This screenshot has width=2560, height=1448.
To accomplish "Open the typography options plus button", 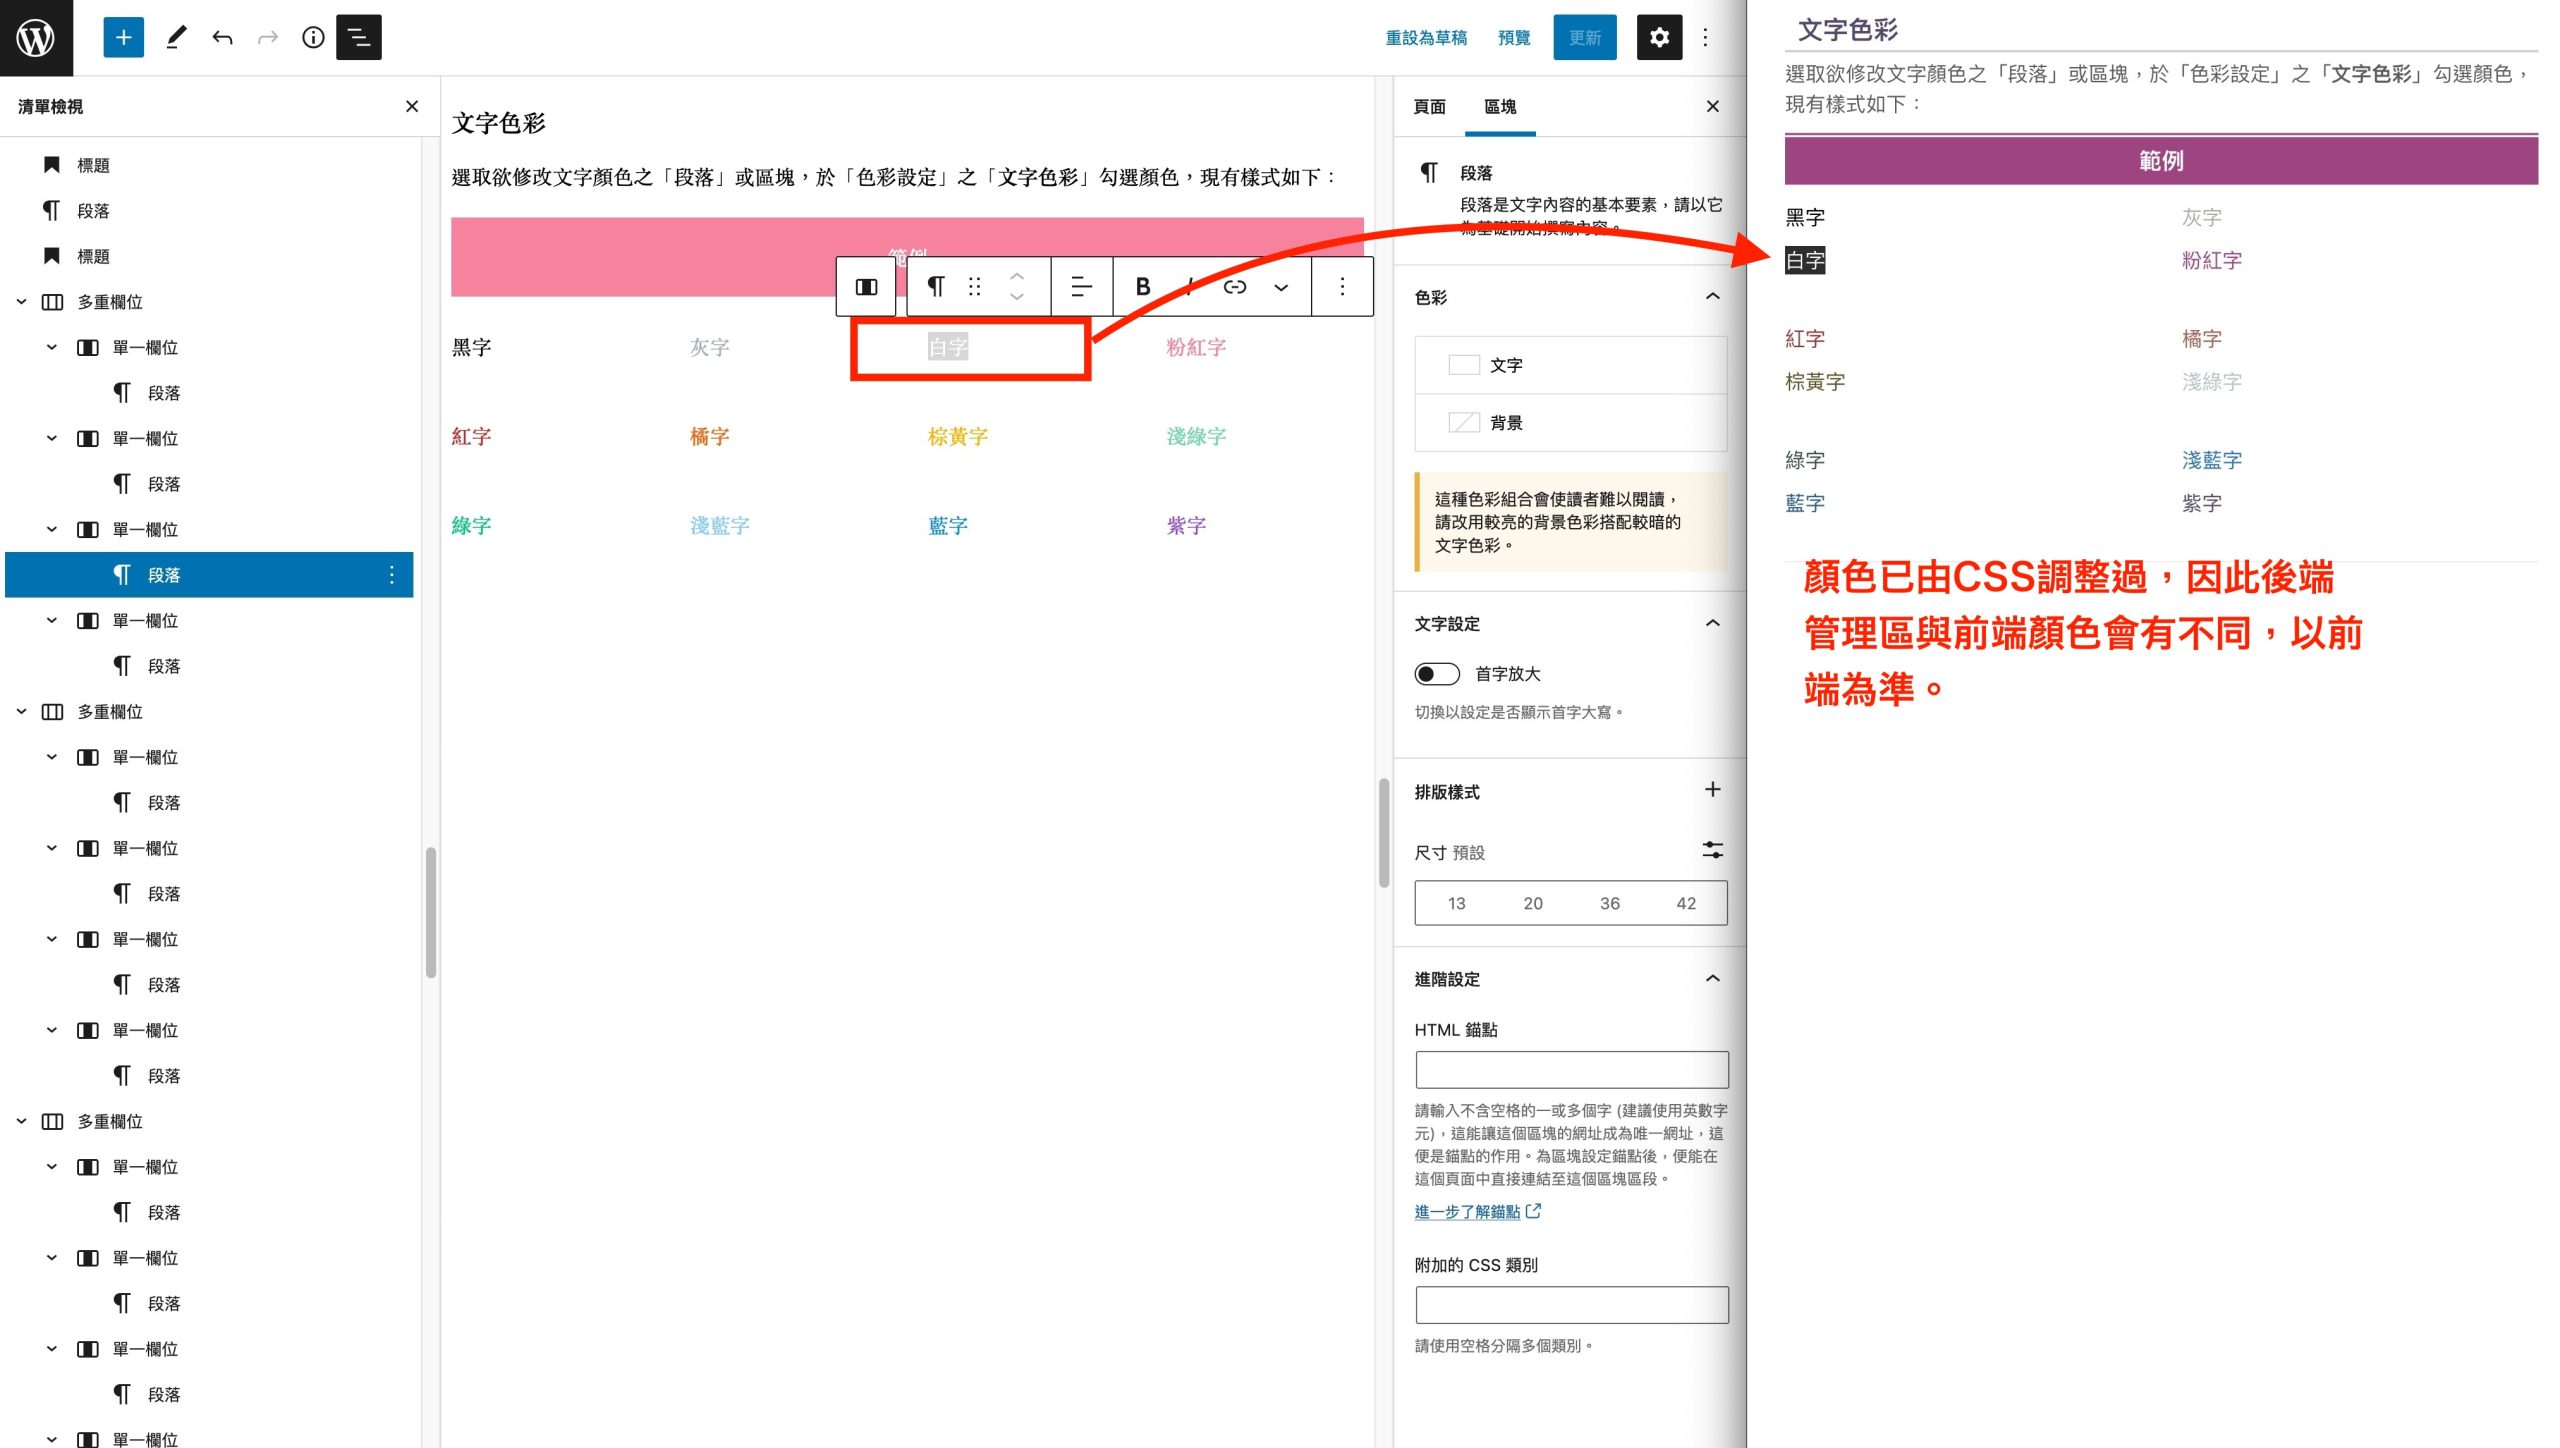I will coord(1713,790).
